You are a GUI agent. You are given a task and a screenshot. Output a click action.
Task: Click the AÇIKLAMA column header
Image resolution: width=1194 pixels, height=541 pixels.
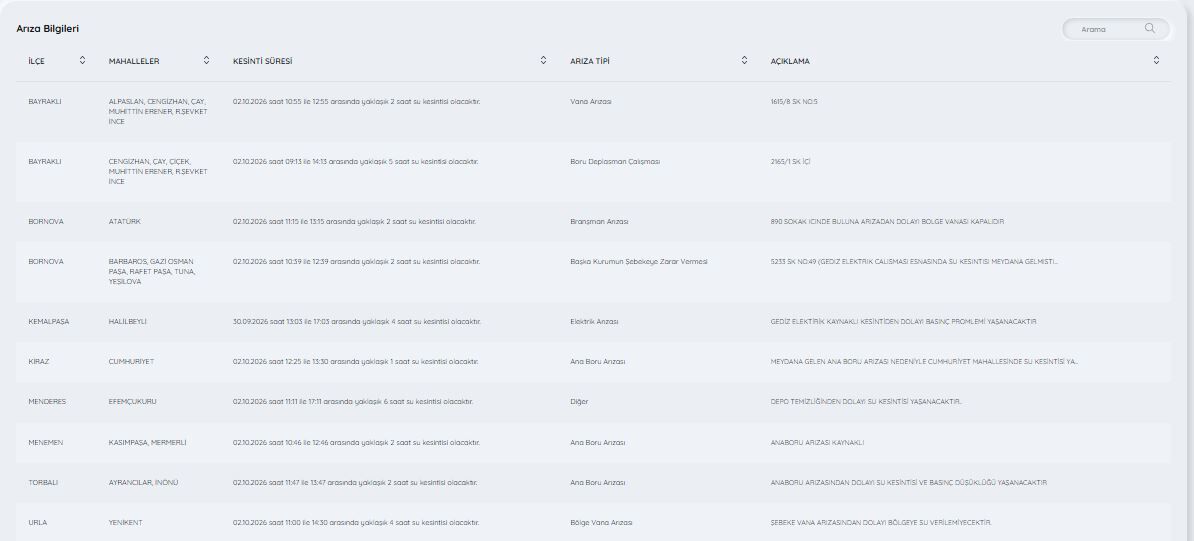click(x=790, y=61)
